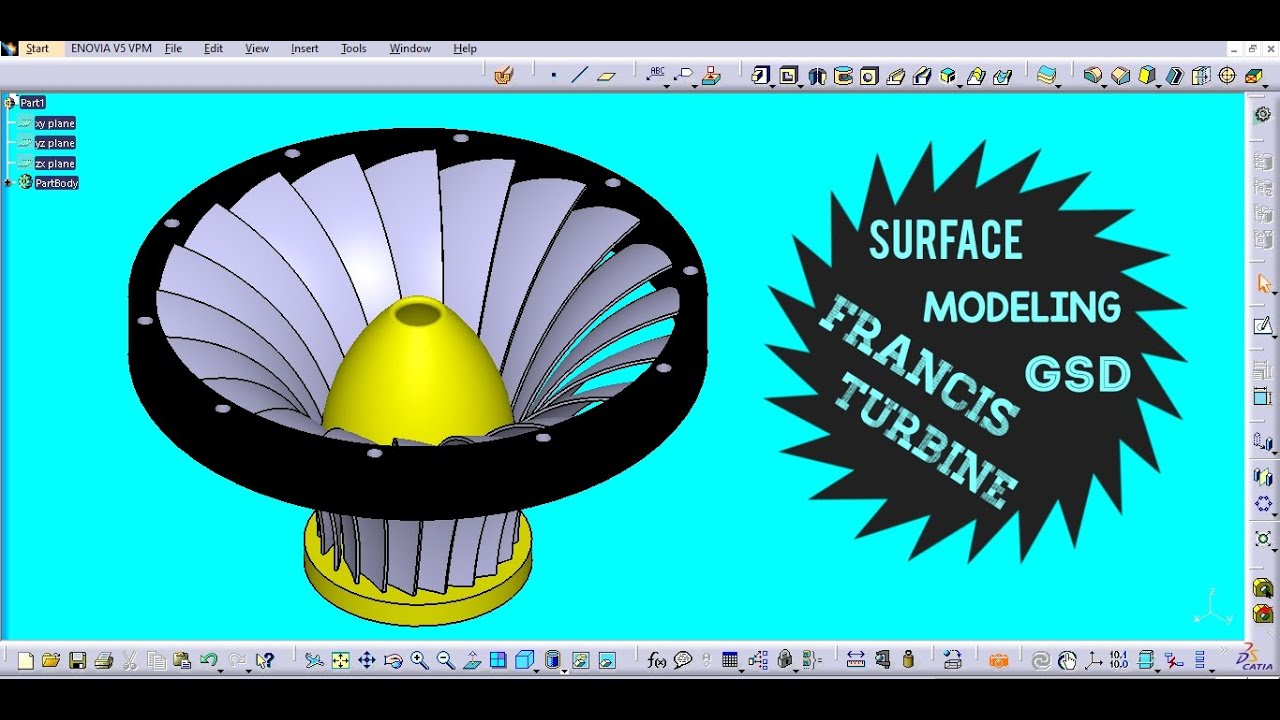
Task: Click the orange Capture camera icon
Action: pos(998,660)
